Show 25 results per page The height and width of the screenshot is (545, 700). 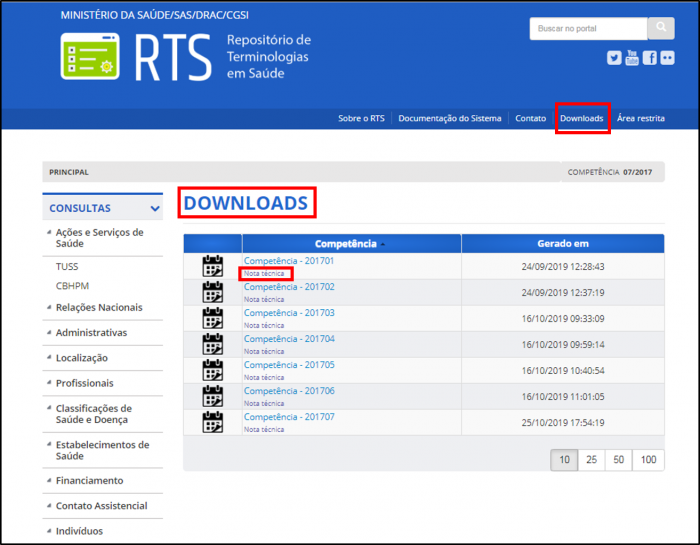click(592, 459)
